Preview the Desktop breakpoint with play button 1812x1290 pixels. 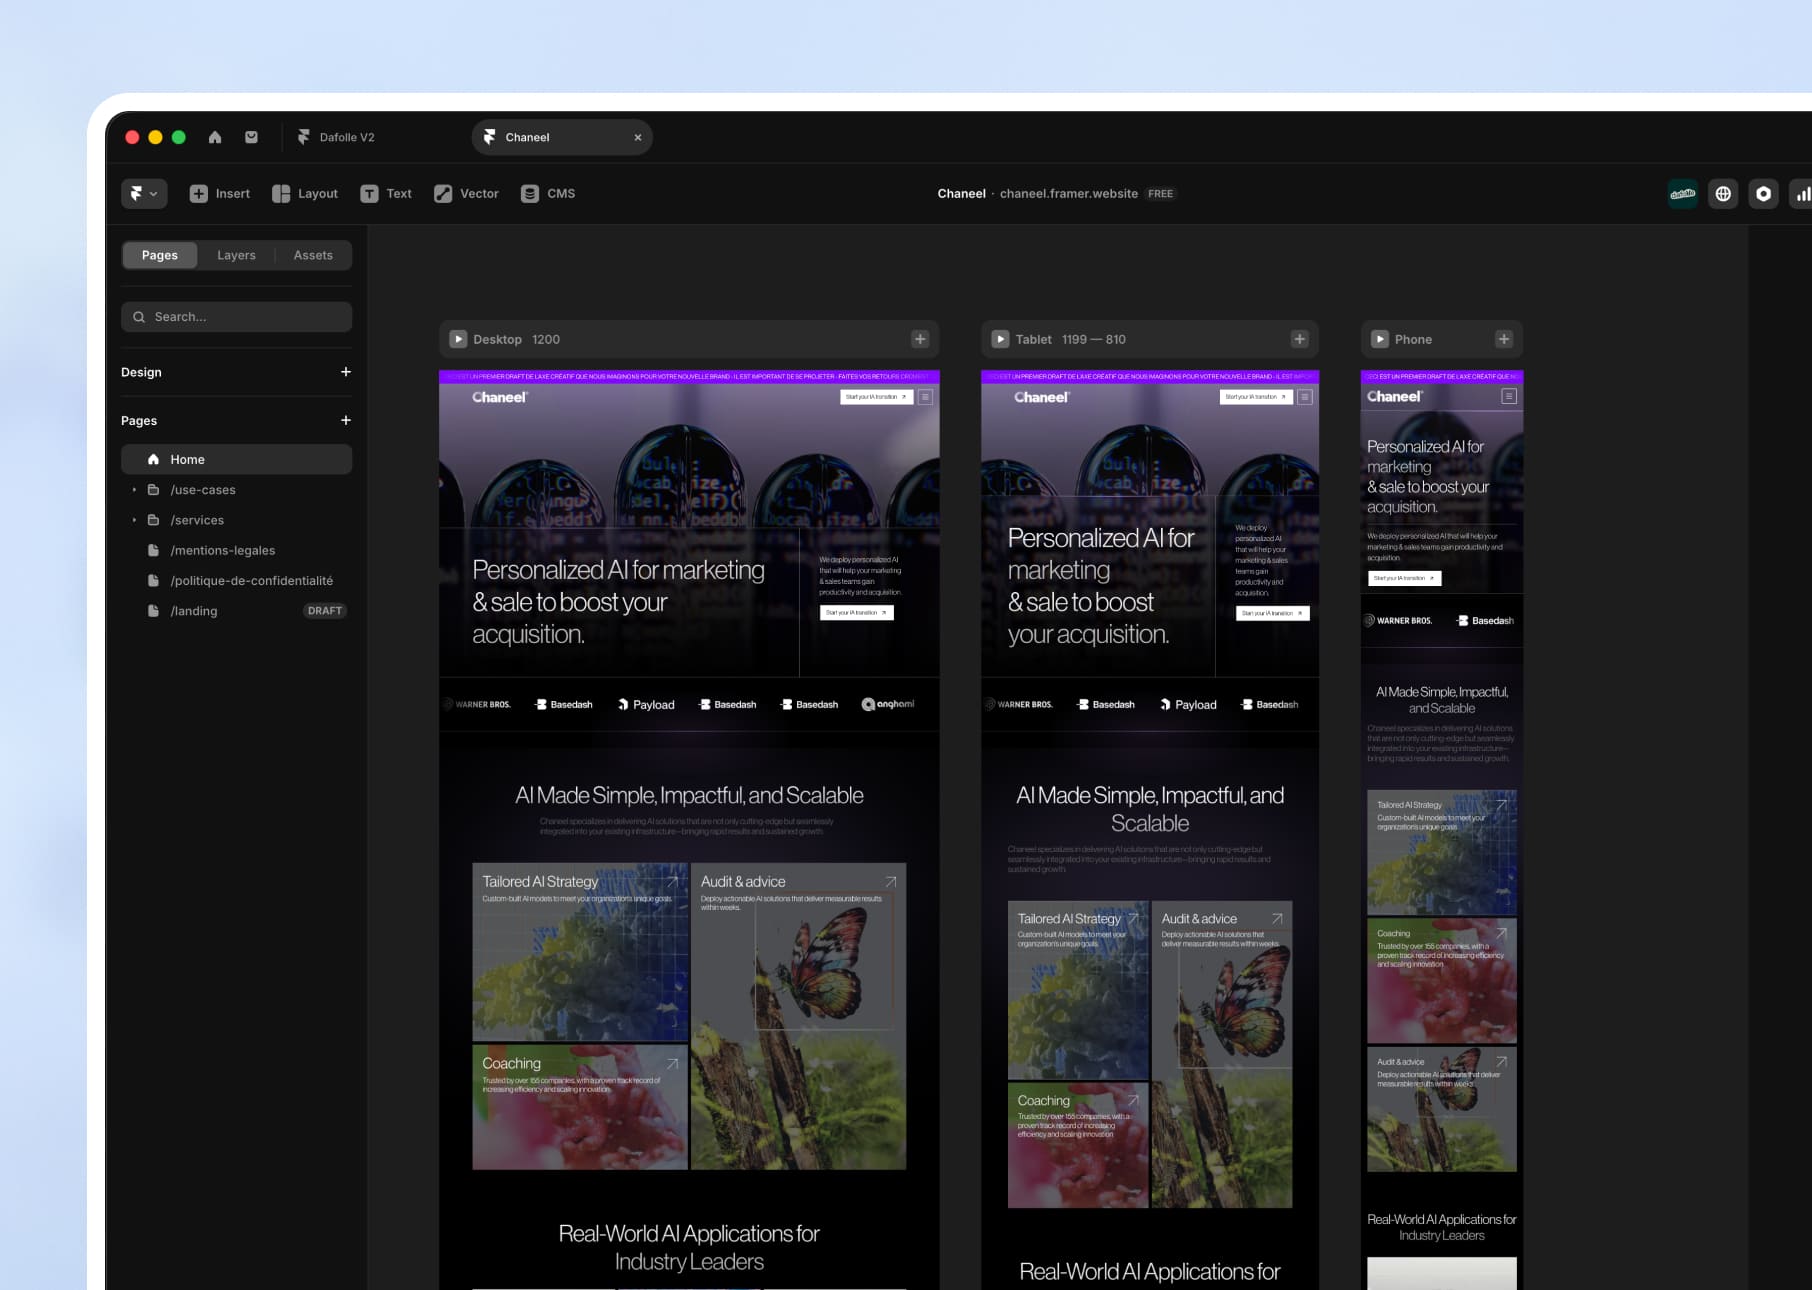[x=458, y=339]
